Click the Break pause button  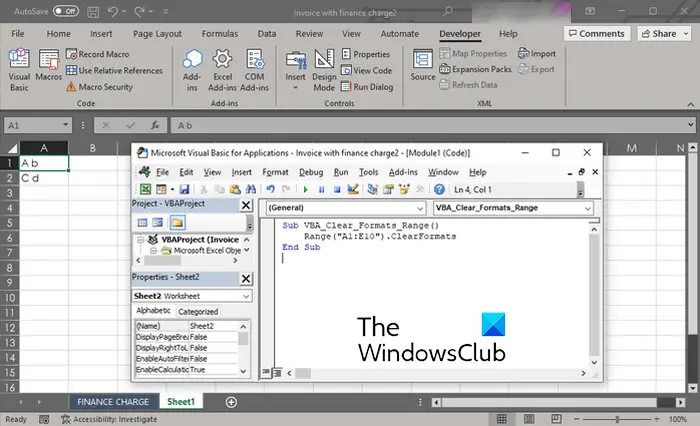(x=321, y=189)
